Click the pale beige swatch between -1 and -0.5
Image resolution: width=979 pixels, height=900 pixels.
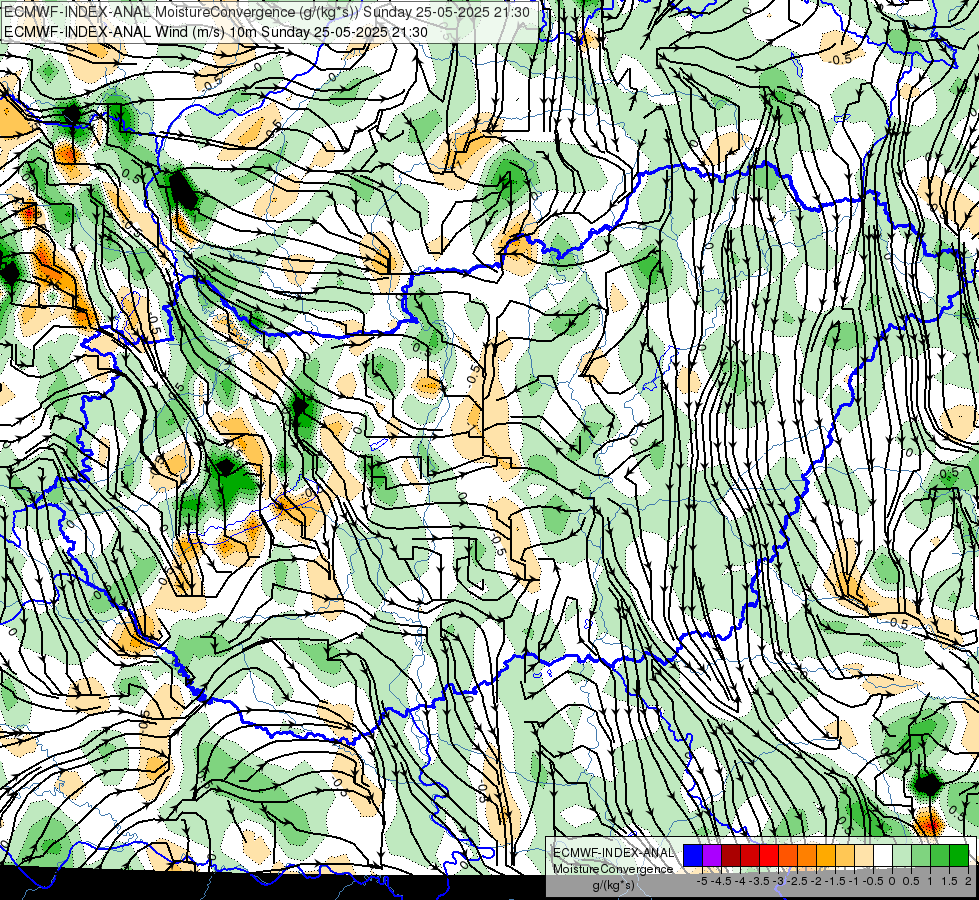(x=864, y=856)
